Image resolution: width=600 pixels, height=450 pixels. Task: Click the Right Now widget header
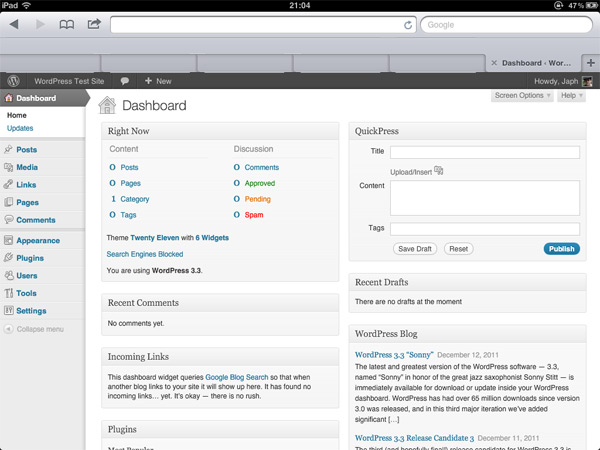[220, 131]
